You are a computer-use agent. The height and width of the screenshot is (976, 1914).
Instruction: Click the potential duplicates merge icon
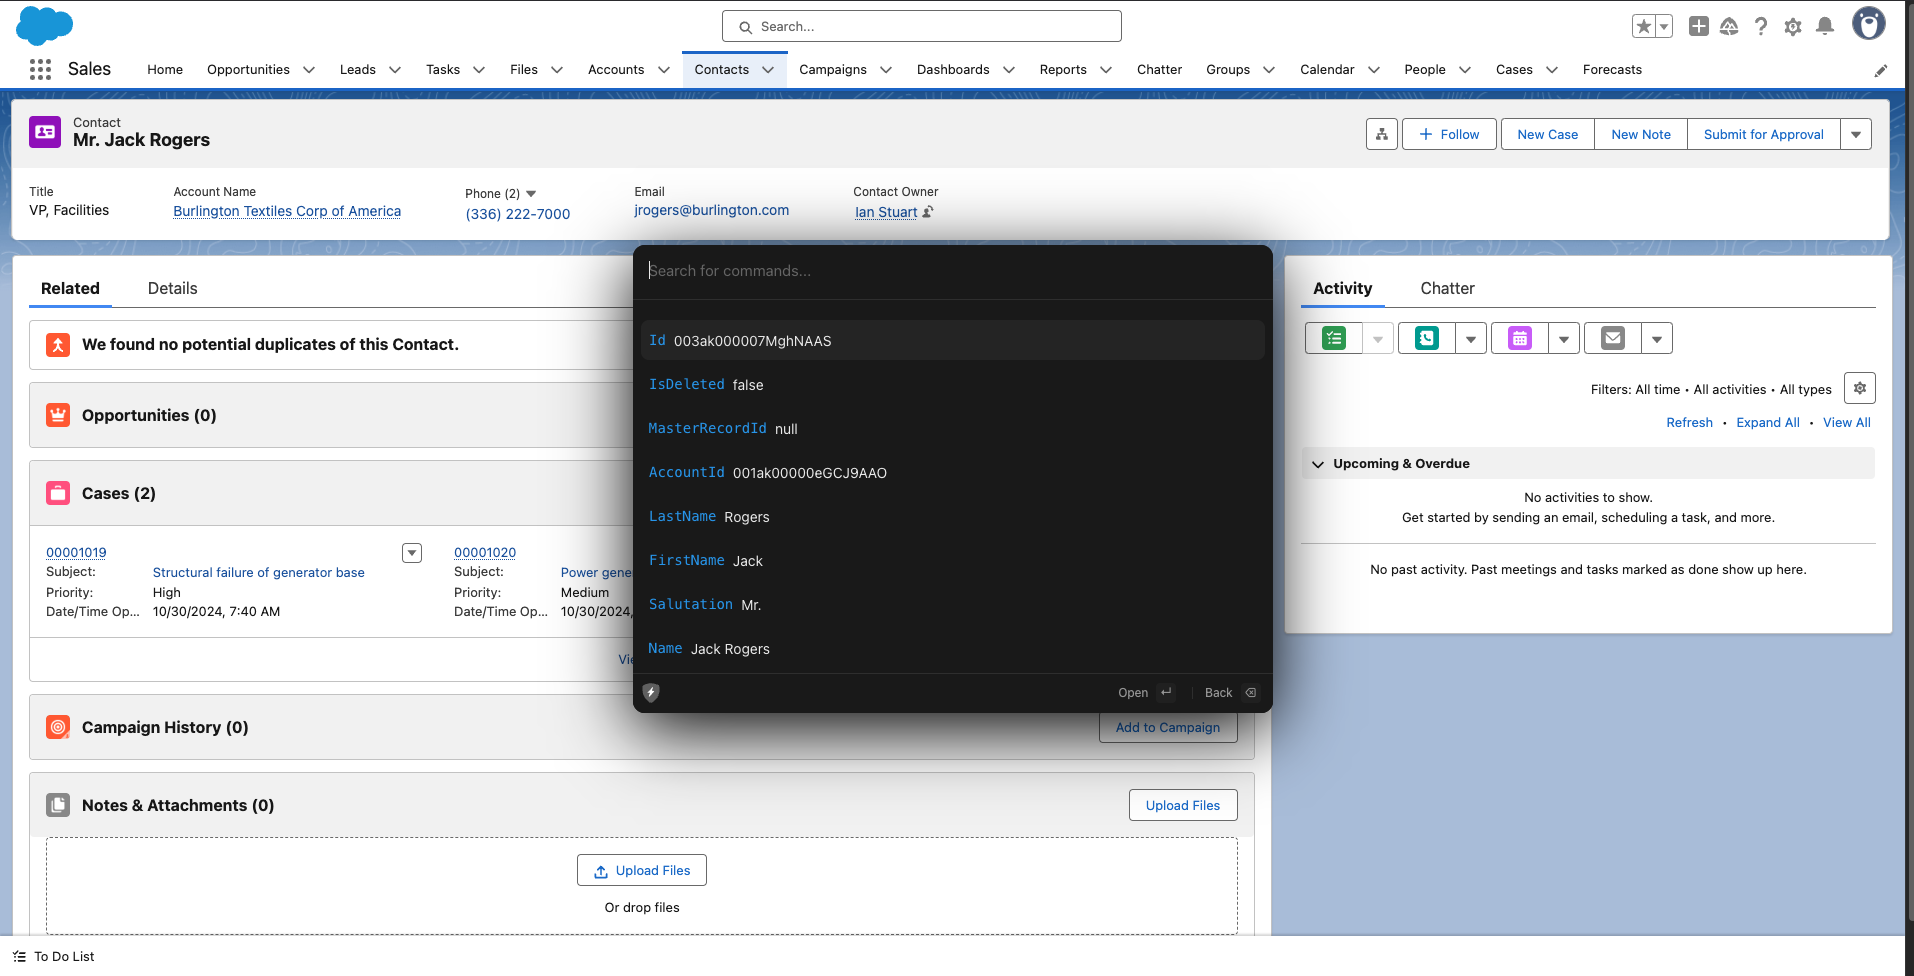58,345
